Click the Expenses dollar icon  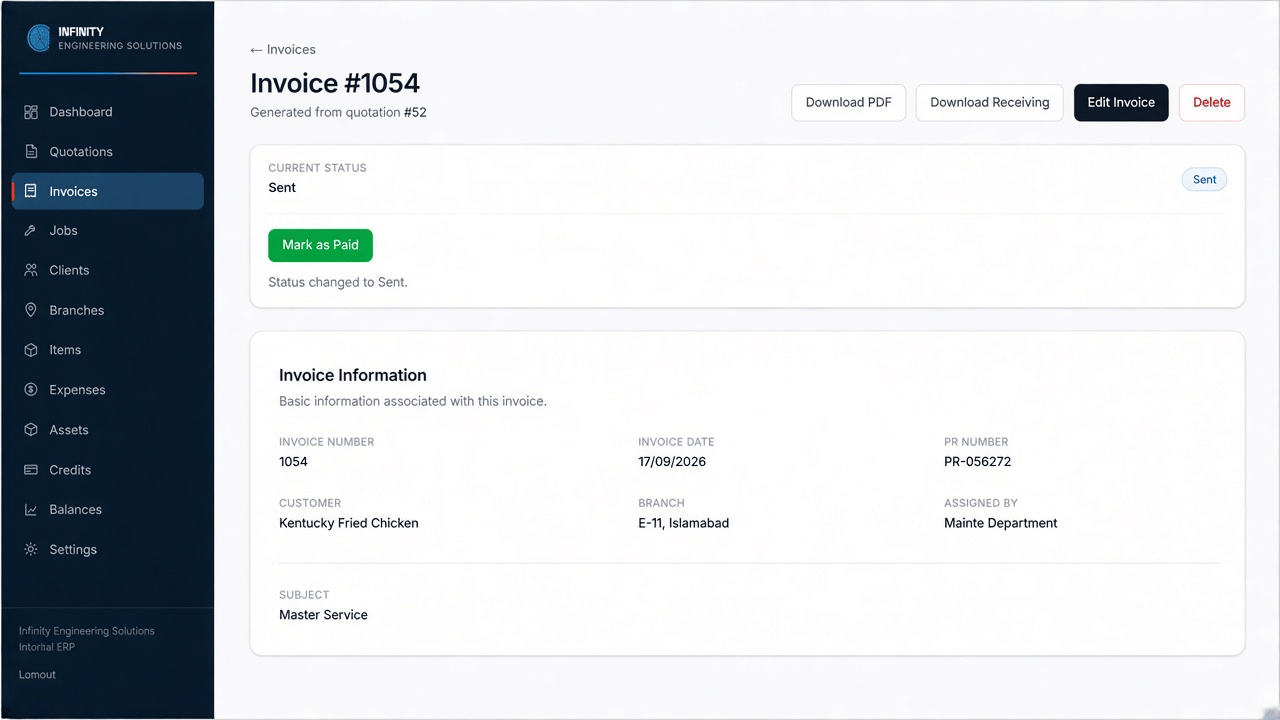point(31,390)
